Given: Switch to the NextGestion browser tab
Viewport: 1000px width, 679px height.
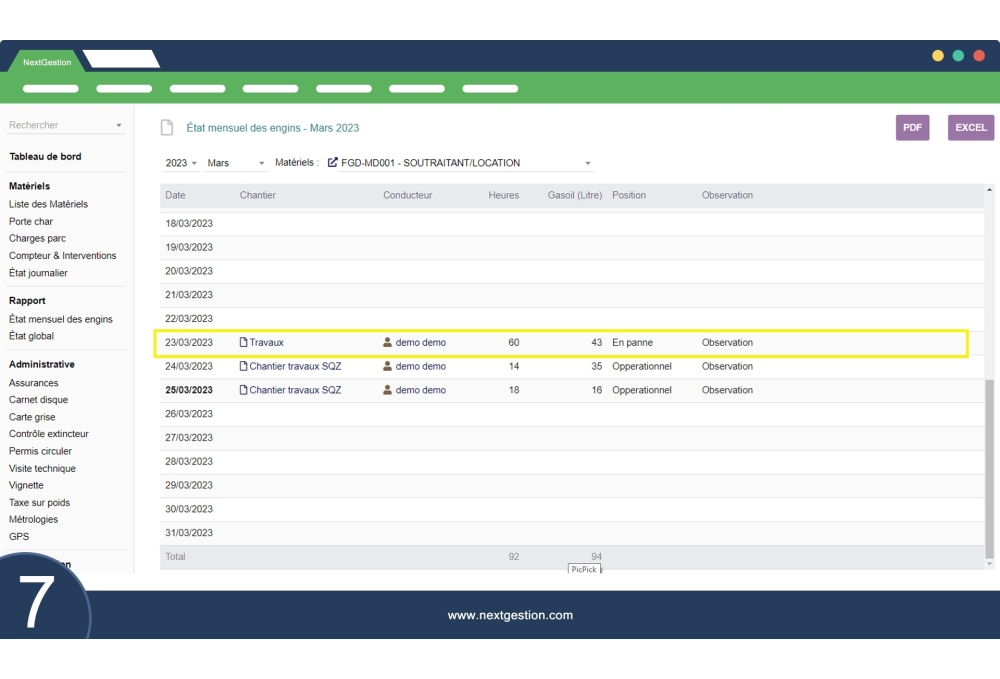Looking at the screenshot, I should (x=47, y=62).
